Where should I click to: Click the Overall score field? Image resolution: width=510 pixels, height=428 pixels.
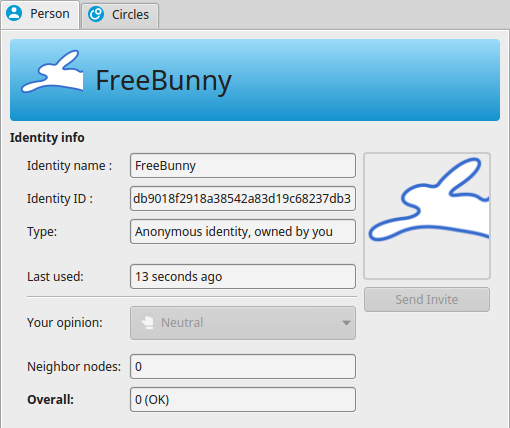[x=243, y=399]
